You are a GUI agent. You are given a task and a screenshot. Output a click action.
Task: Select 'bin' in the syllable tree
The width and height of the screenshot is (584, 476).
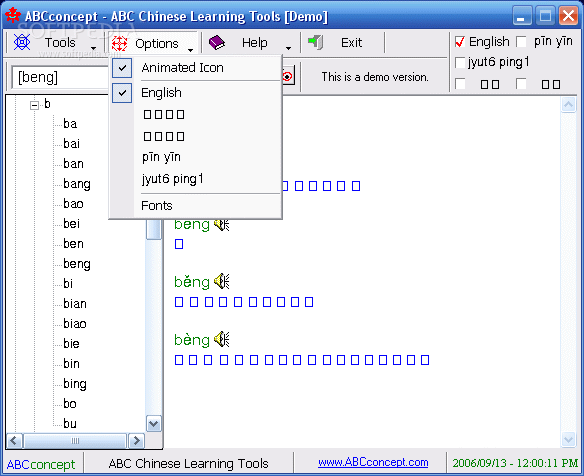(x=71, y=364)
